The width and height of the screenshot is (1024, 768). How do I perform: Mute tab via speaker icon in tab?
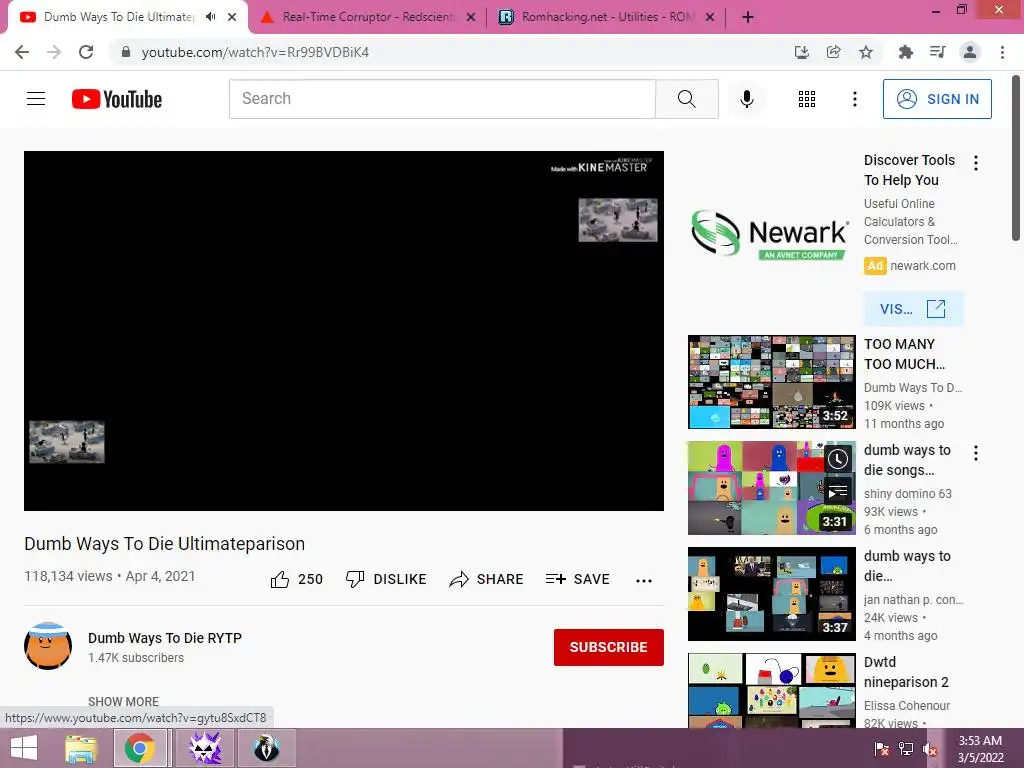210,17
